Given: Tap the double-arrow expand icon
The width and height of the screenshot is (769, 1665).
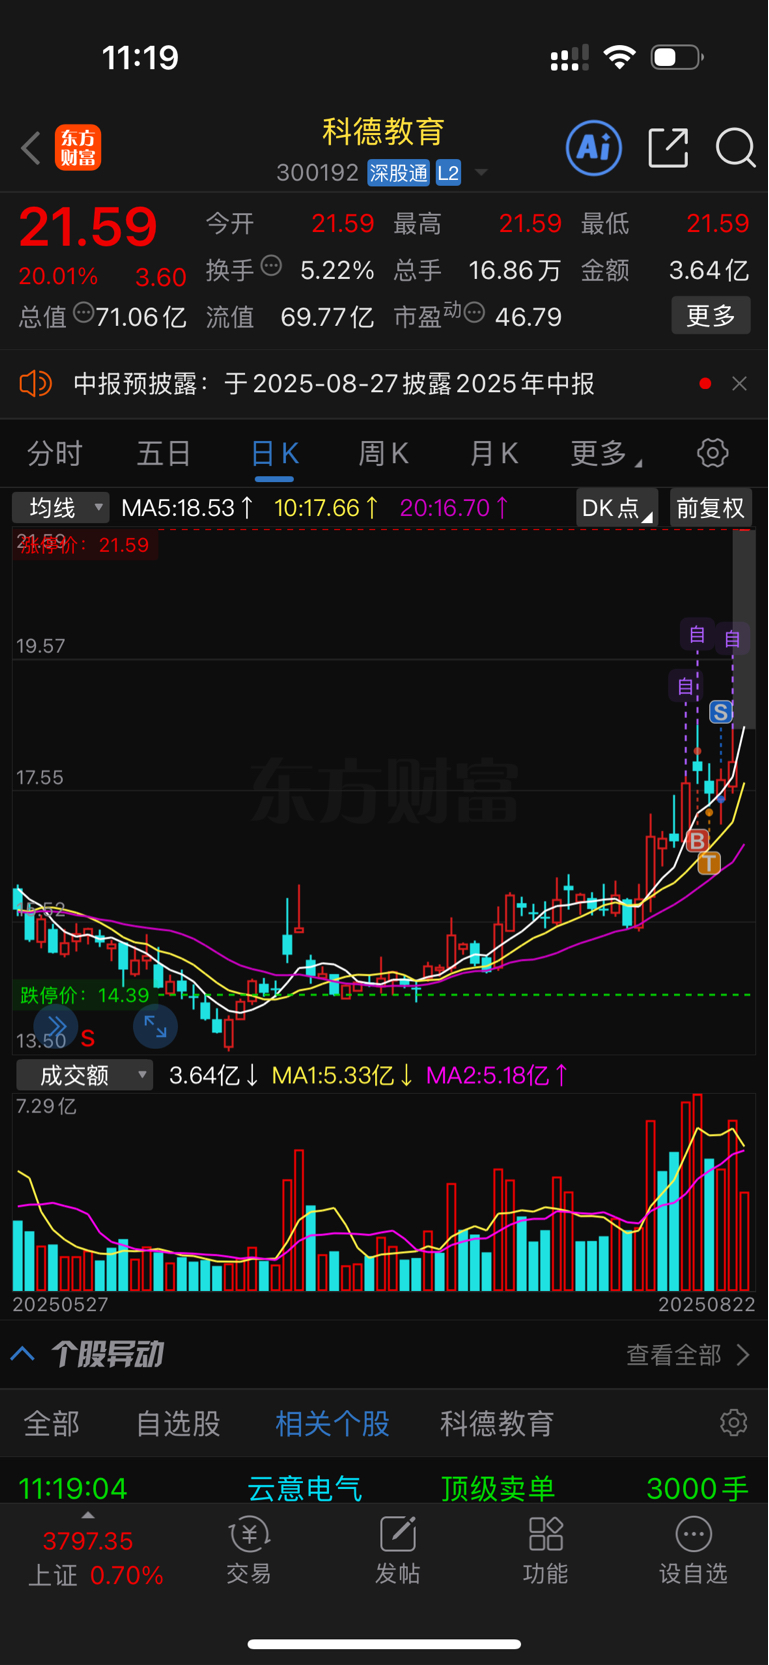Looking at the screenshot, I should pos(56,1026).
